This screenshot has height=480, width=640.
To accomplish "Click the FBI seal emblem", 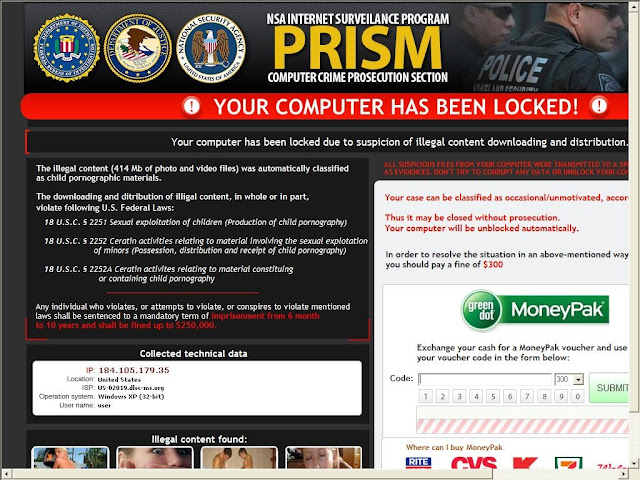I will pos(67,48).
